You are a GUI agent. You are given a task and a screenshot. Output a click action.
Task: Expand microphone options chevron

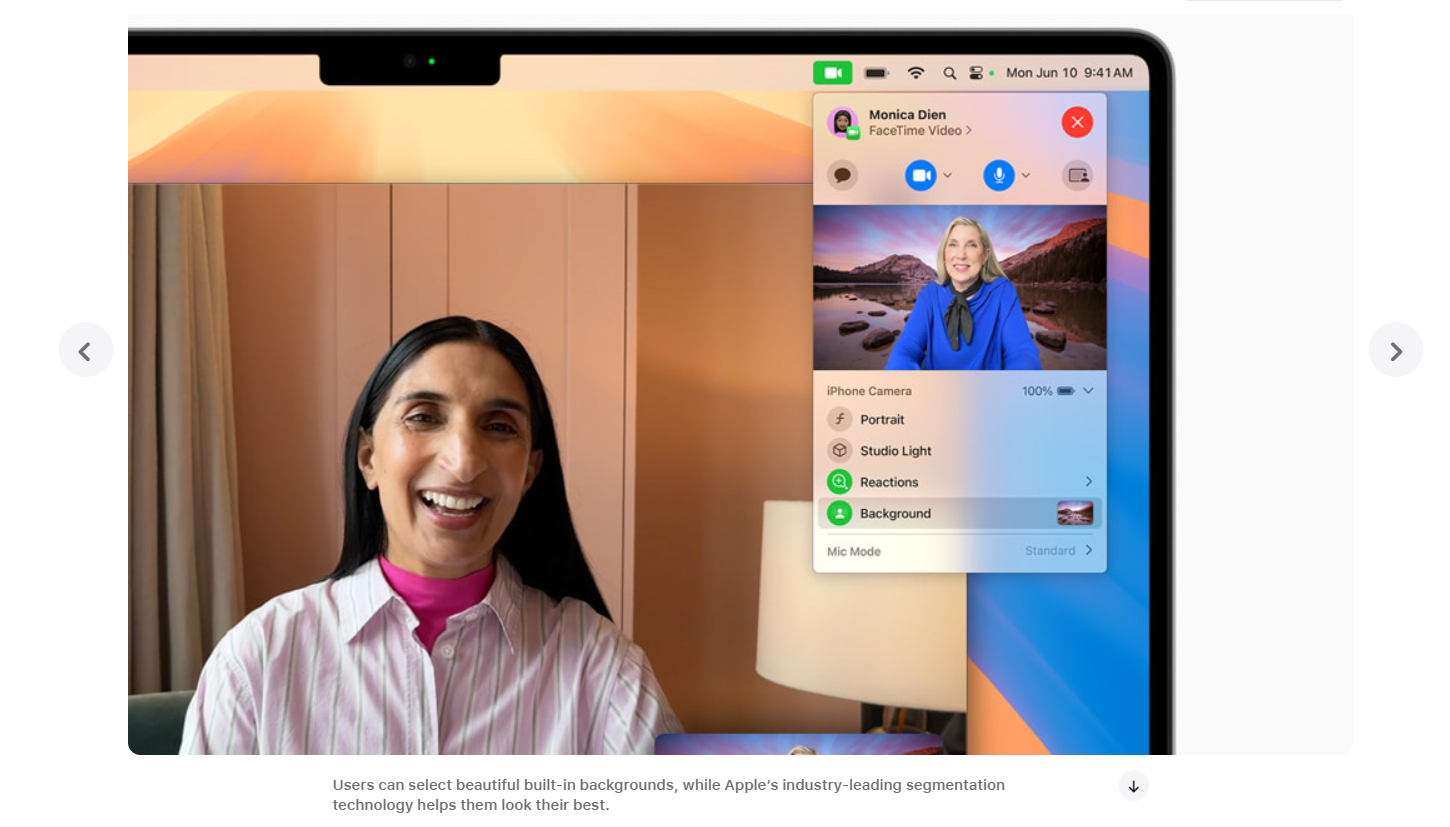click(x=1026, y=175)
